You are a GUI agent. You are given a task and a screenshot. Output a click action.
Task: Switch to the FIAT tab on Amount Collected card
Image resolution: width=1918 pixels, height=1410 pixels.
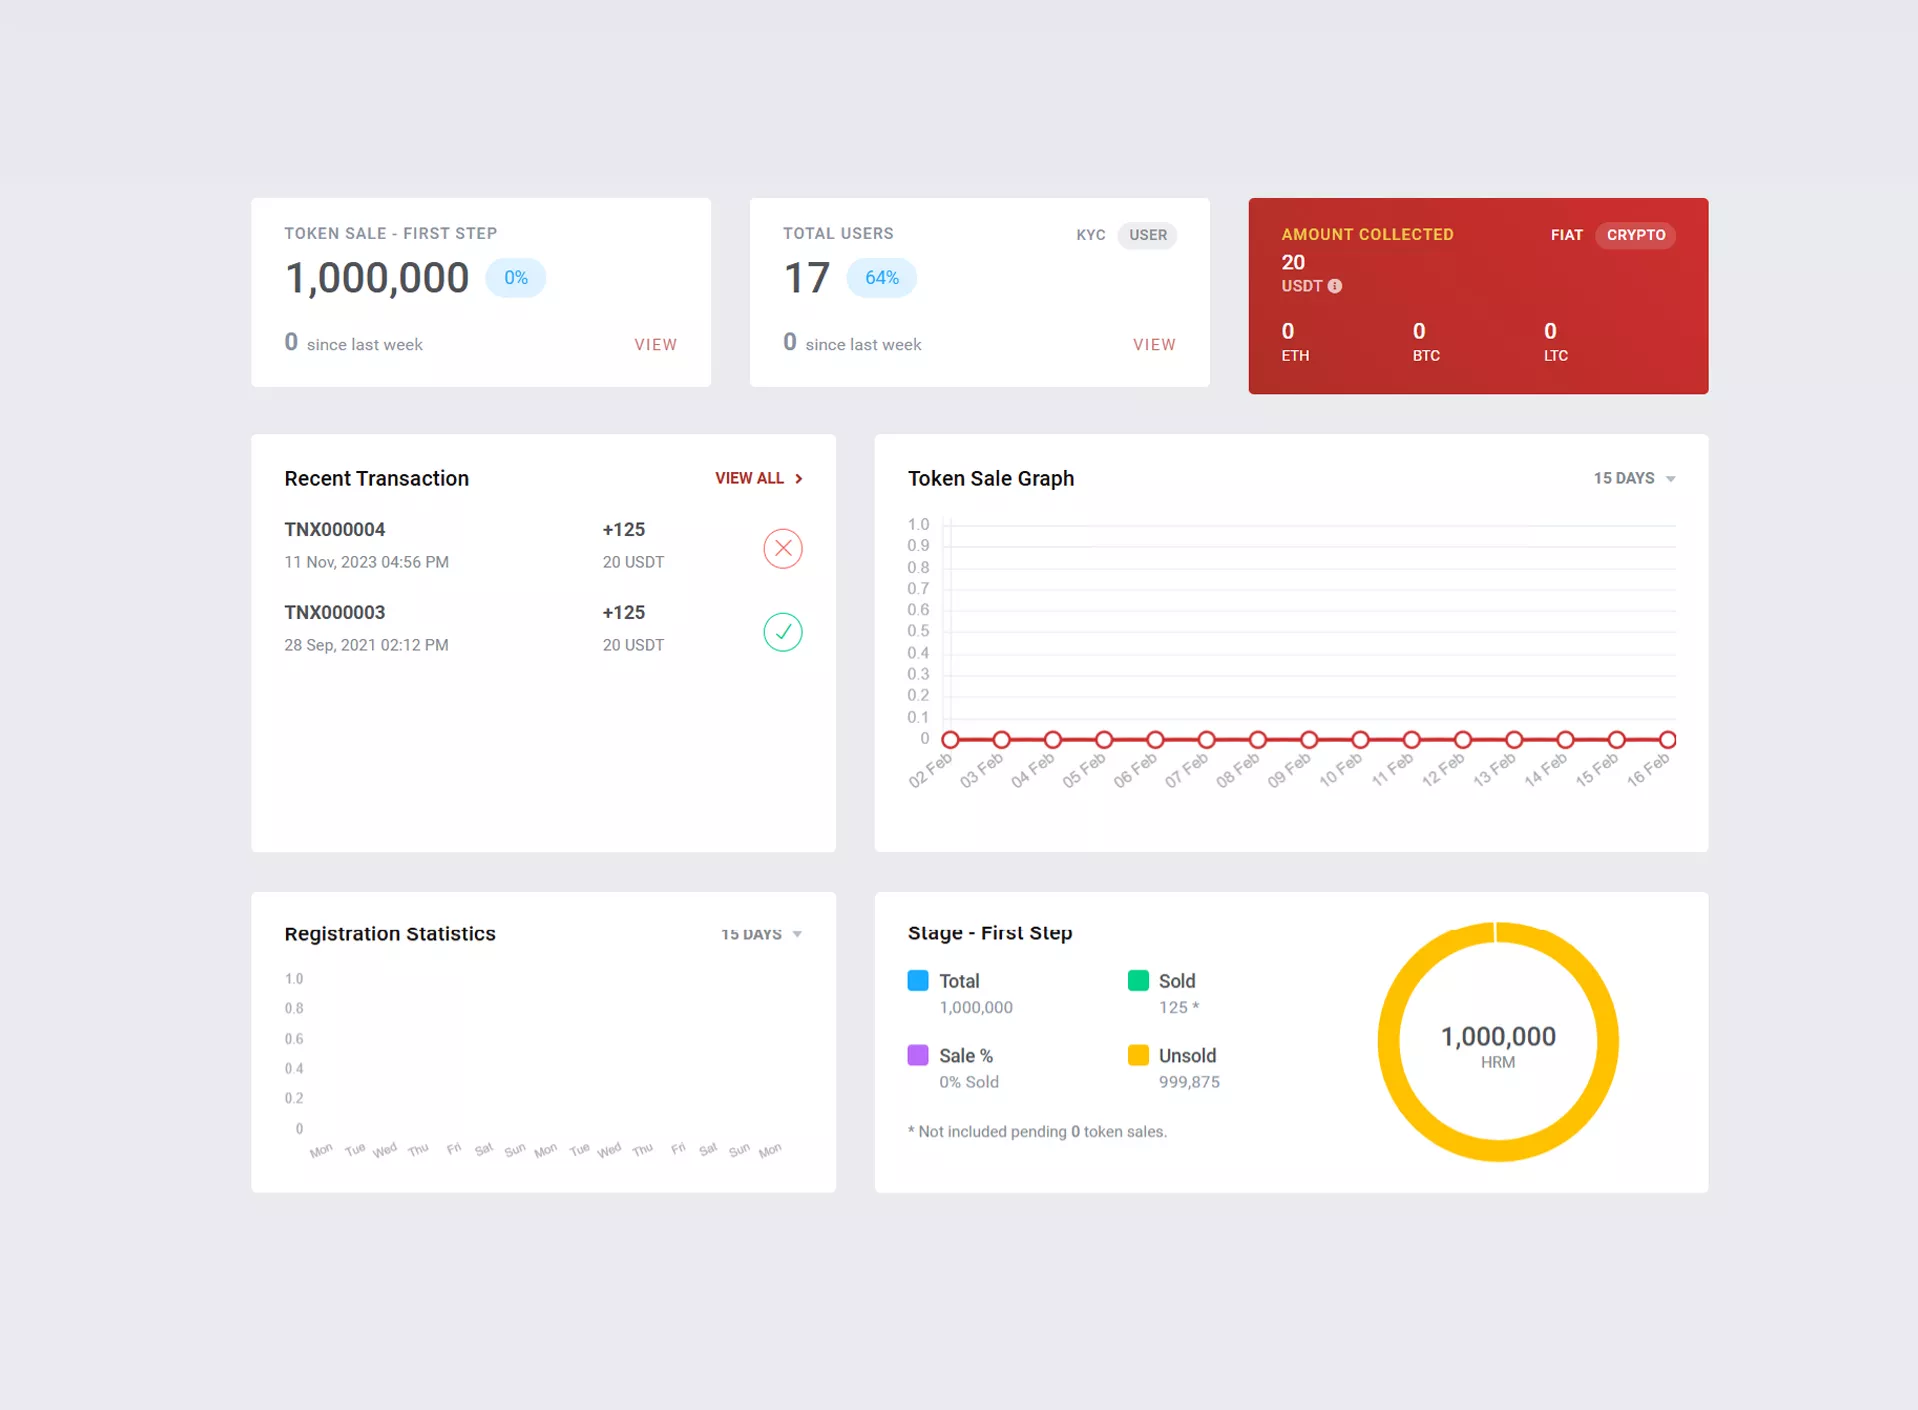click(x=1565, y=235)
